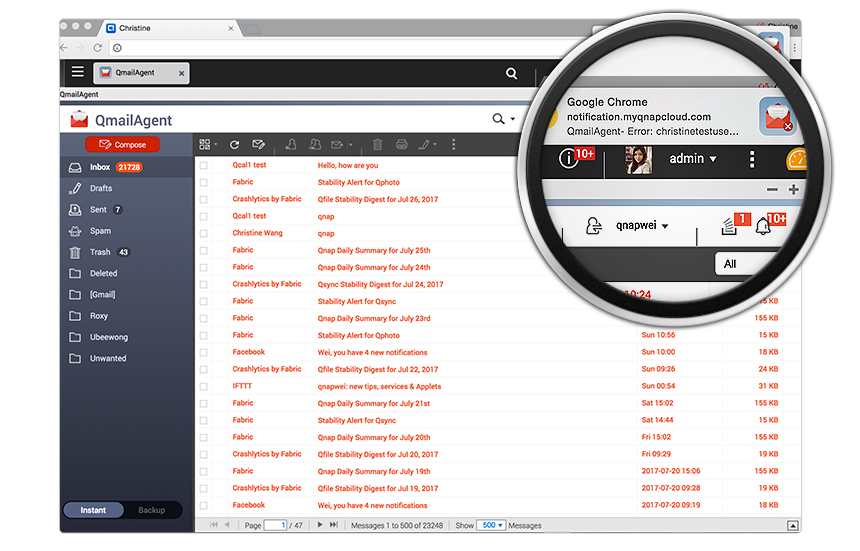Click the QTS top bar search icon
This screenshot has width=860, height=551.
pos(511,73)
